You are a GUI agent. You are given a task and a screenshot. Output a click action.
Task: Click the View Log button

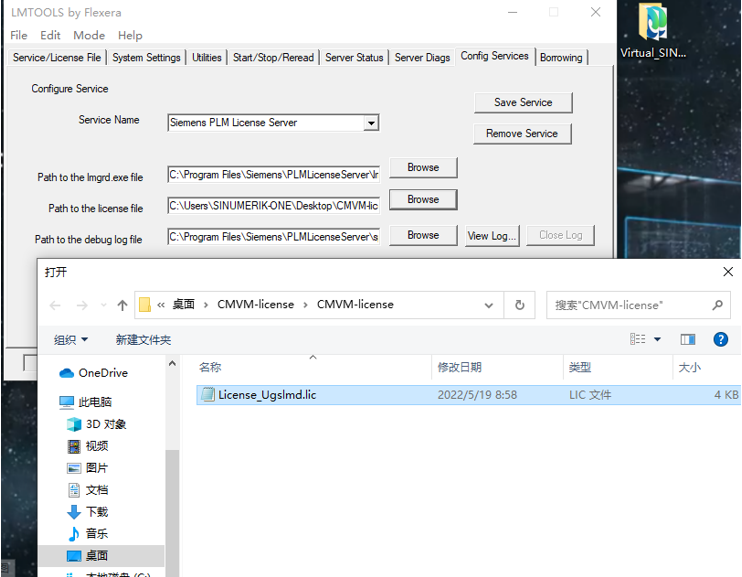click(x=492, y=236)
